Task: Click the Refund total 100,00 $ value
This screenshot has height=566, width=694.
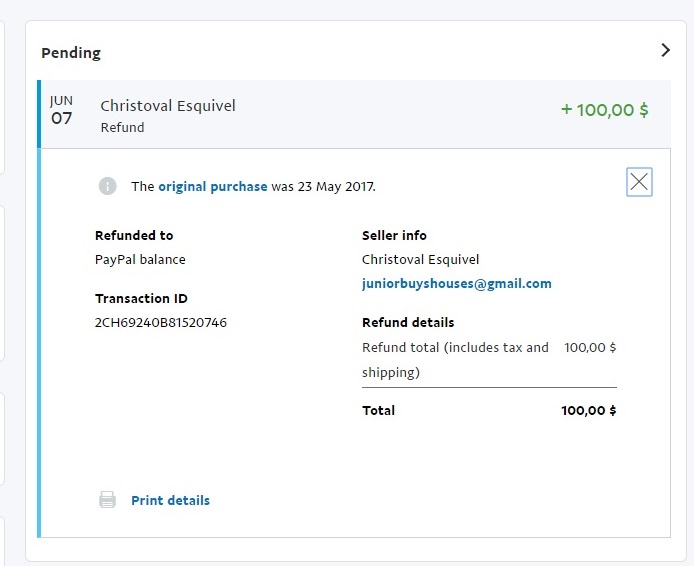Action: click(x=590, y=347)
